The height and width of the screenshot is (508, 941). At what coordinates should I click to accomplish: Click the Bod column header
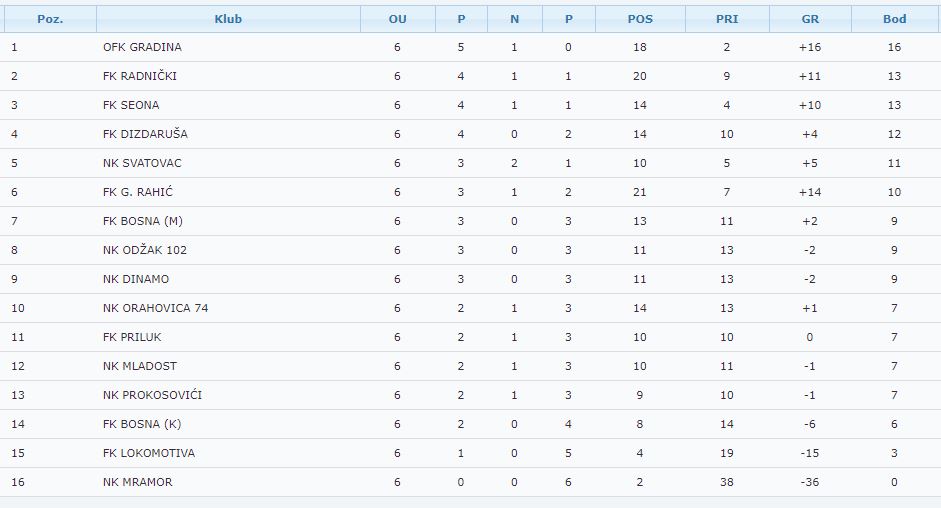(894, 19)
